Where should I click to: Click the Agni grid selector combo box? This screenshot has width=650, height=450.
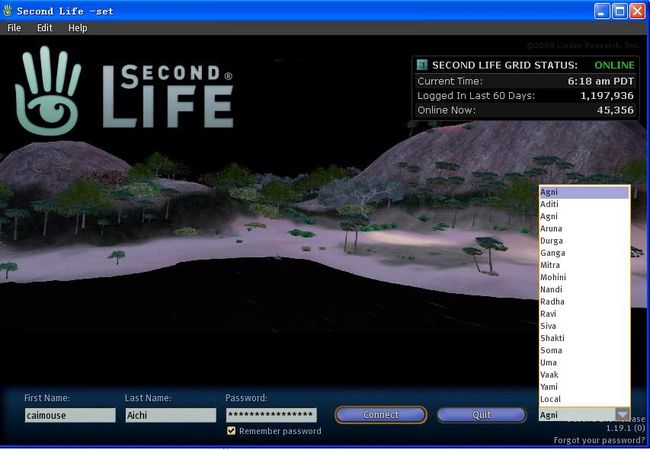click(x=585, y=414)
